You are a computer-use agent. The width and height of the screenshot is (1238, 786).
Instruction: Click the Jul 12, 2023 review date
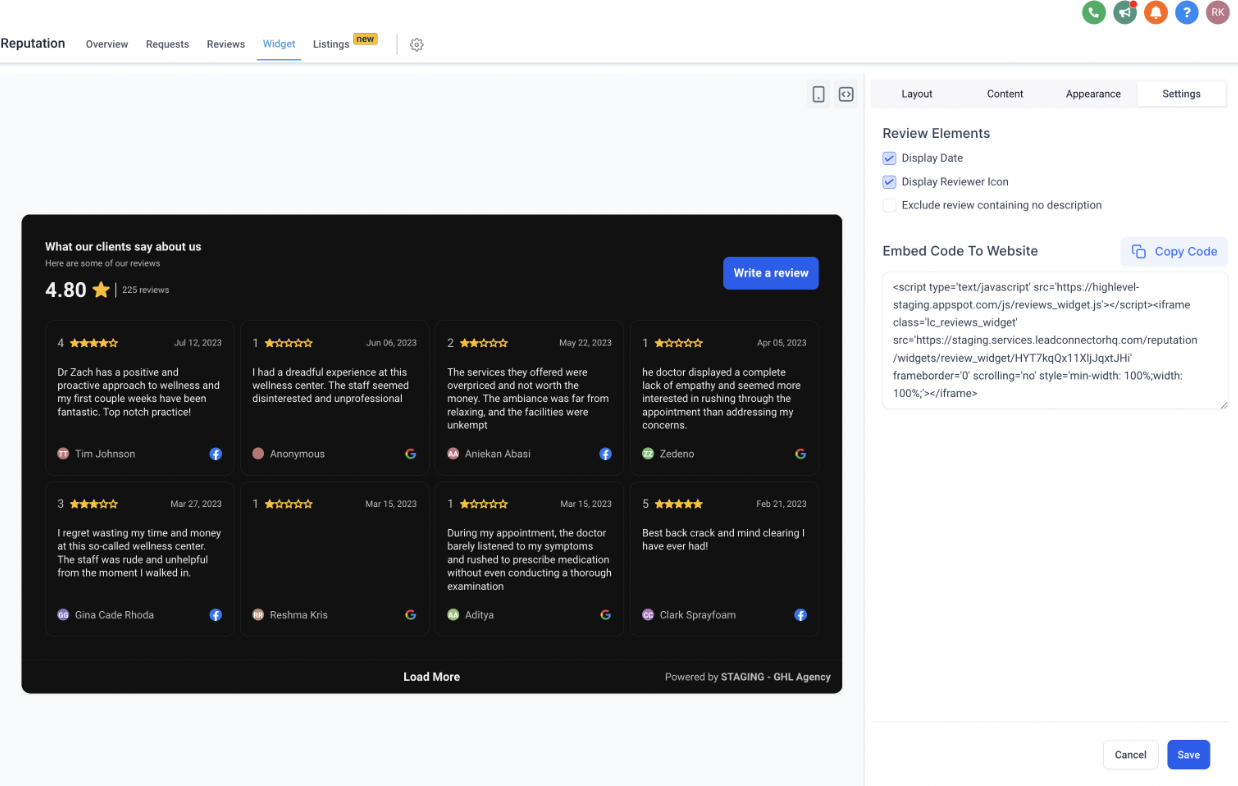click(x=198, y=343)
